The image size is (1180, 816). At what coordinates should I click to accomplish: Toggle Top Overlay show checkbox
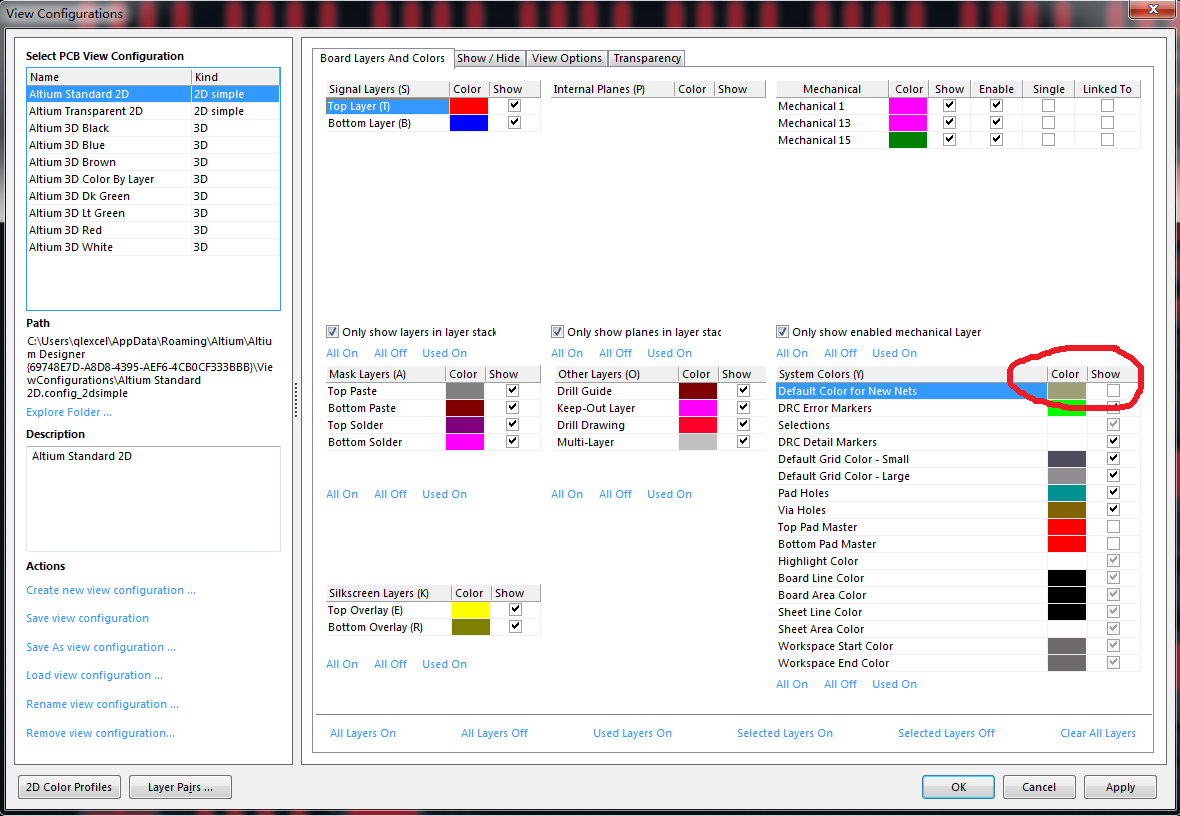pos(515,609)
